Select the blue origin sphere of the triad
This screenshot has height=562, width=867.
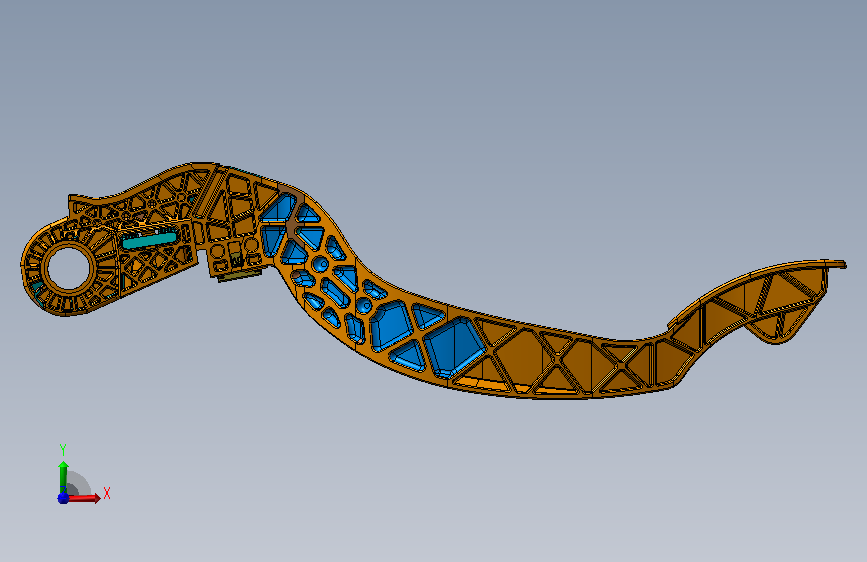click(x=63, y=498)
